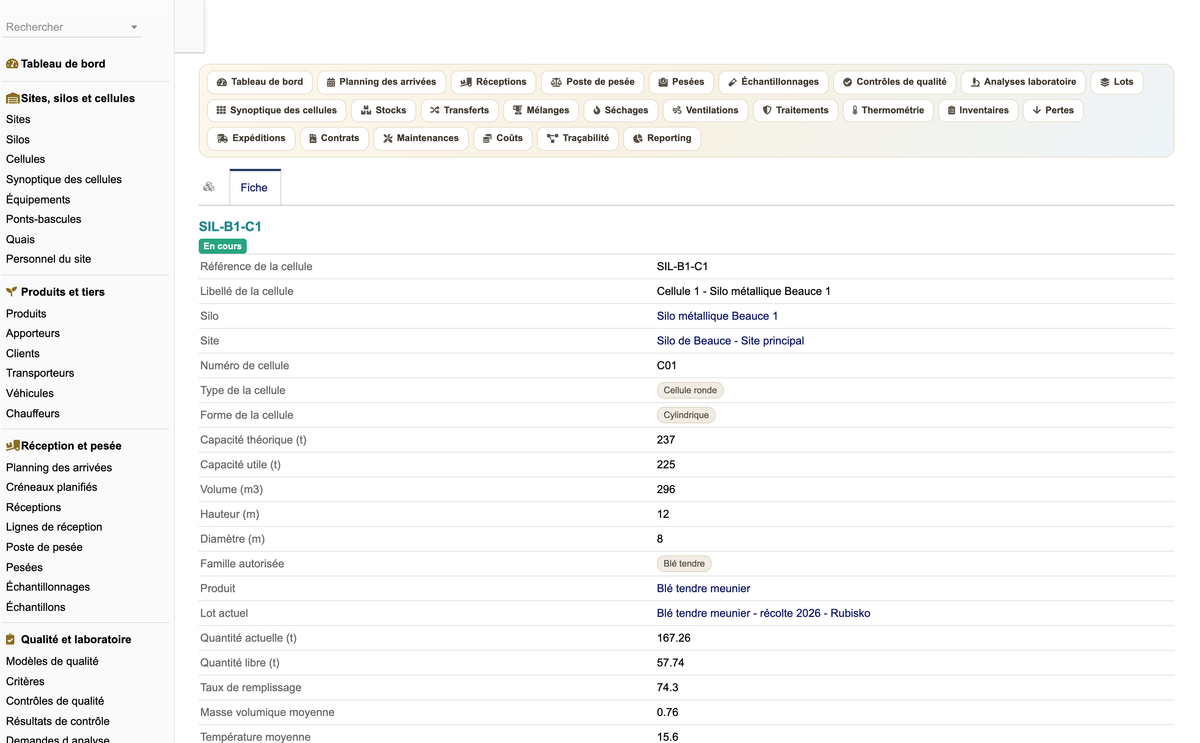Viewport: 1200px width, 743px height.
Task: Open Équipements in the sidebar
Action: 38,199
